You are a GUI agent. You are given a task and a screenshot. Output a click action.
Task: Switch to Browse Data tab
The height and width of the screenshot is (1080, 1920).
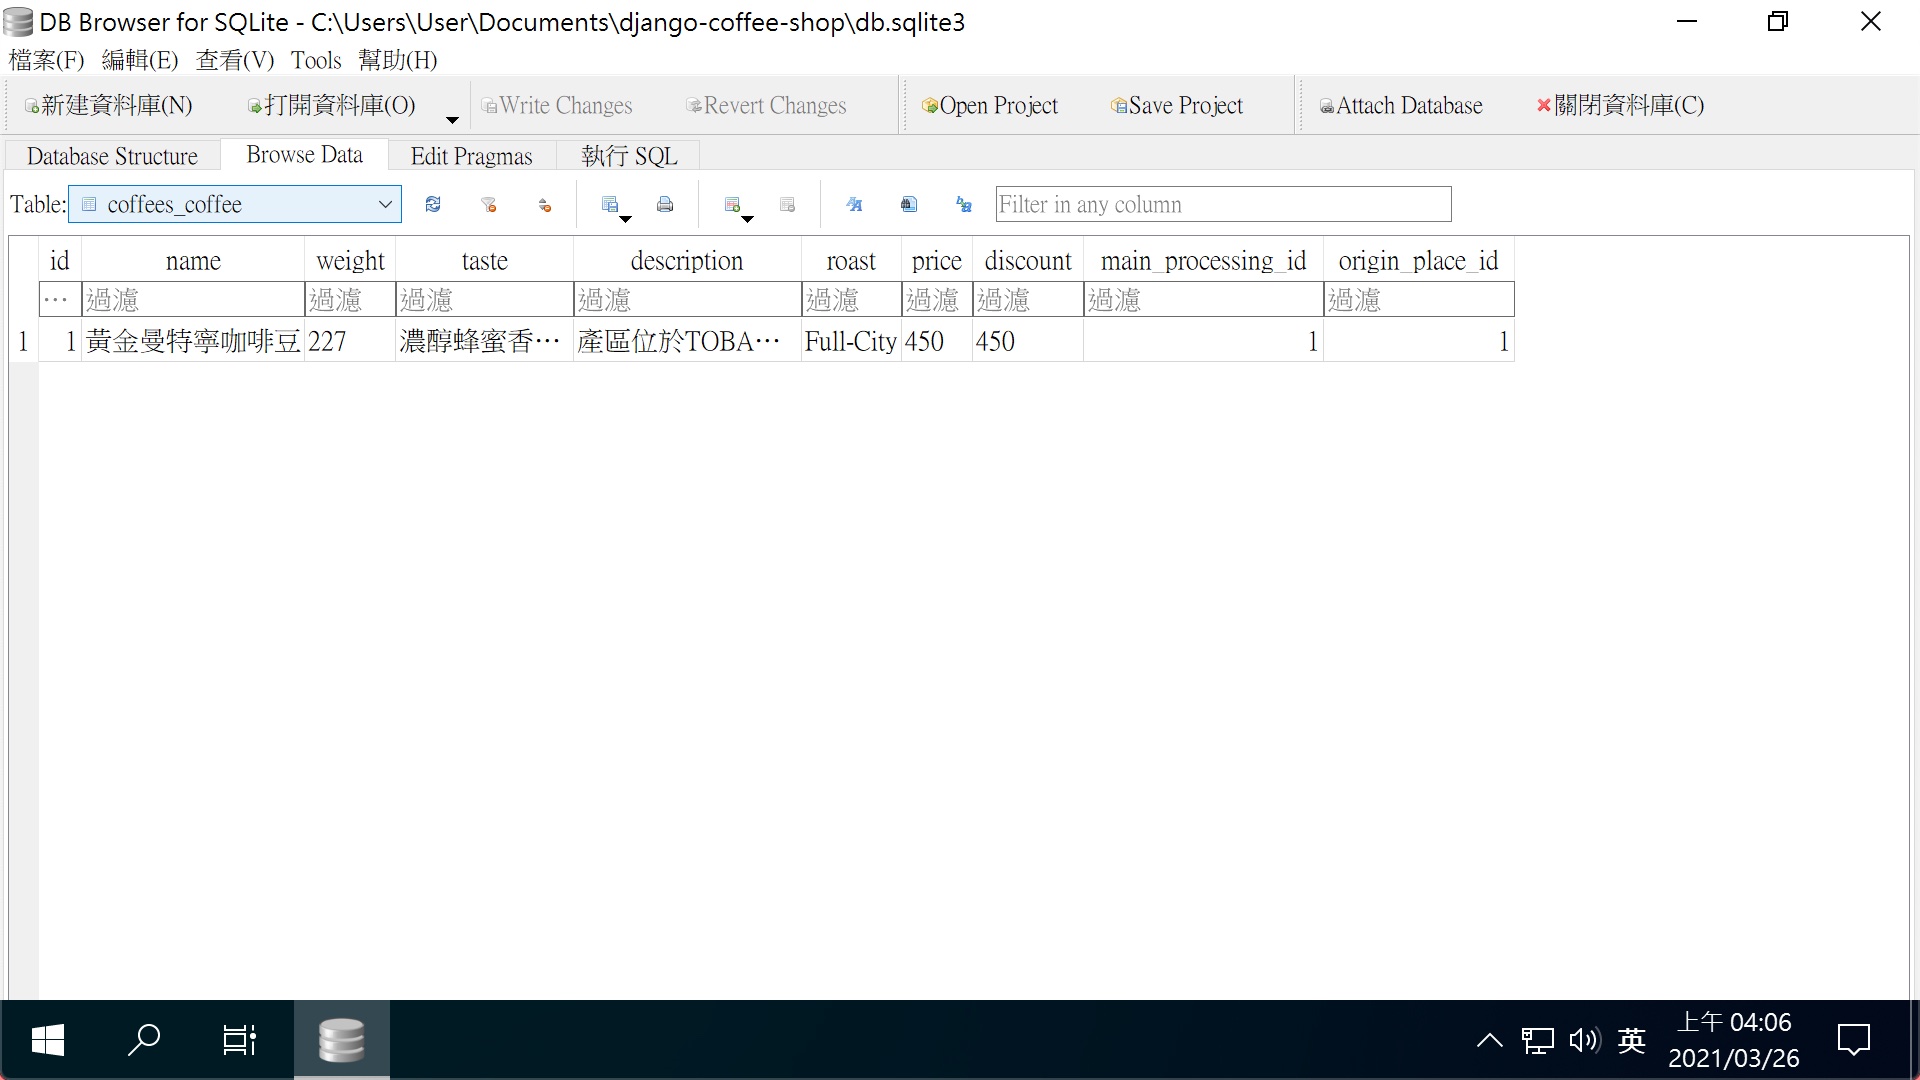pyautogui.click(x=305, y=156)
